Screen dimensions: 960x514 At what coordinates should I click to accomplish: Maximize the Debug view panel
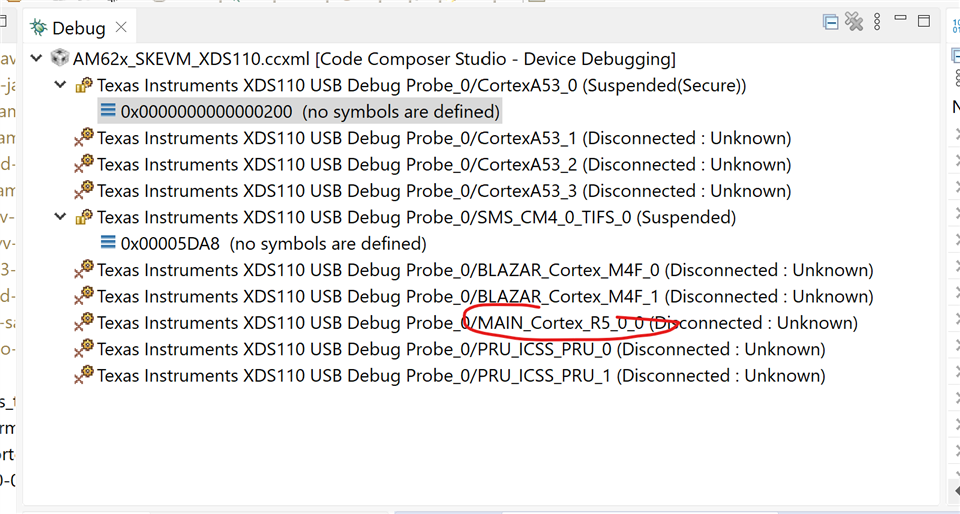924,21
